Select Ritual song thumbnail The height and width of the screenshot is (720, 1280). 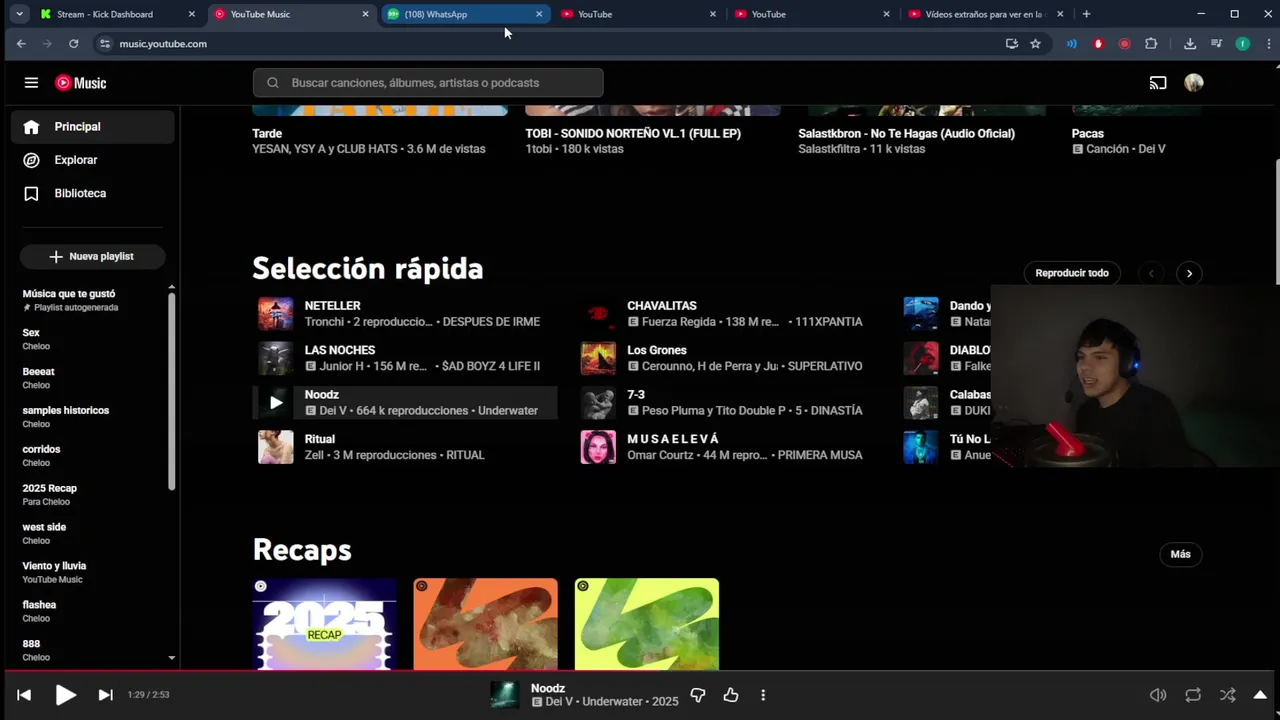[276, 447]
